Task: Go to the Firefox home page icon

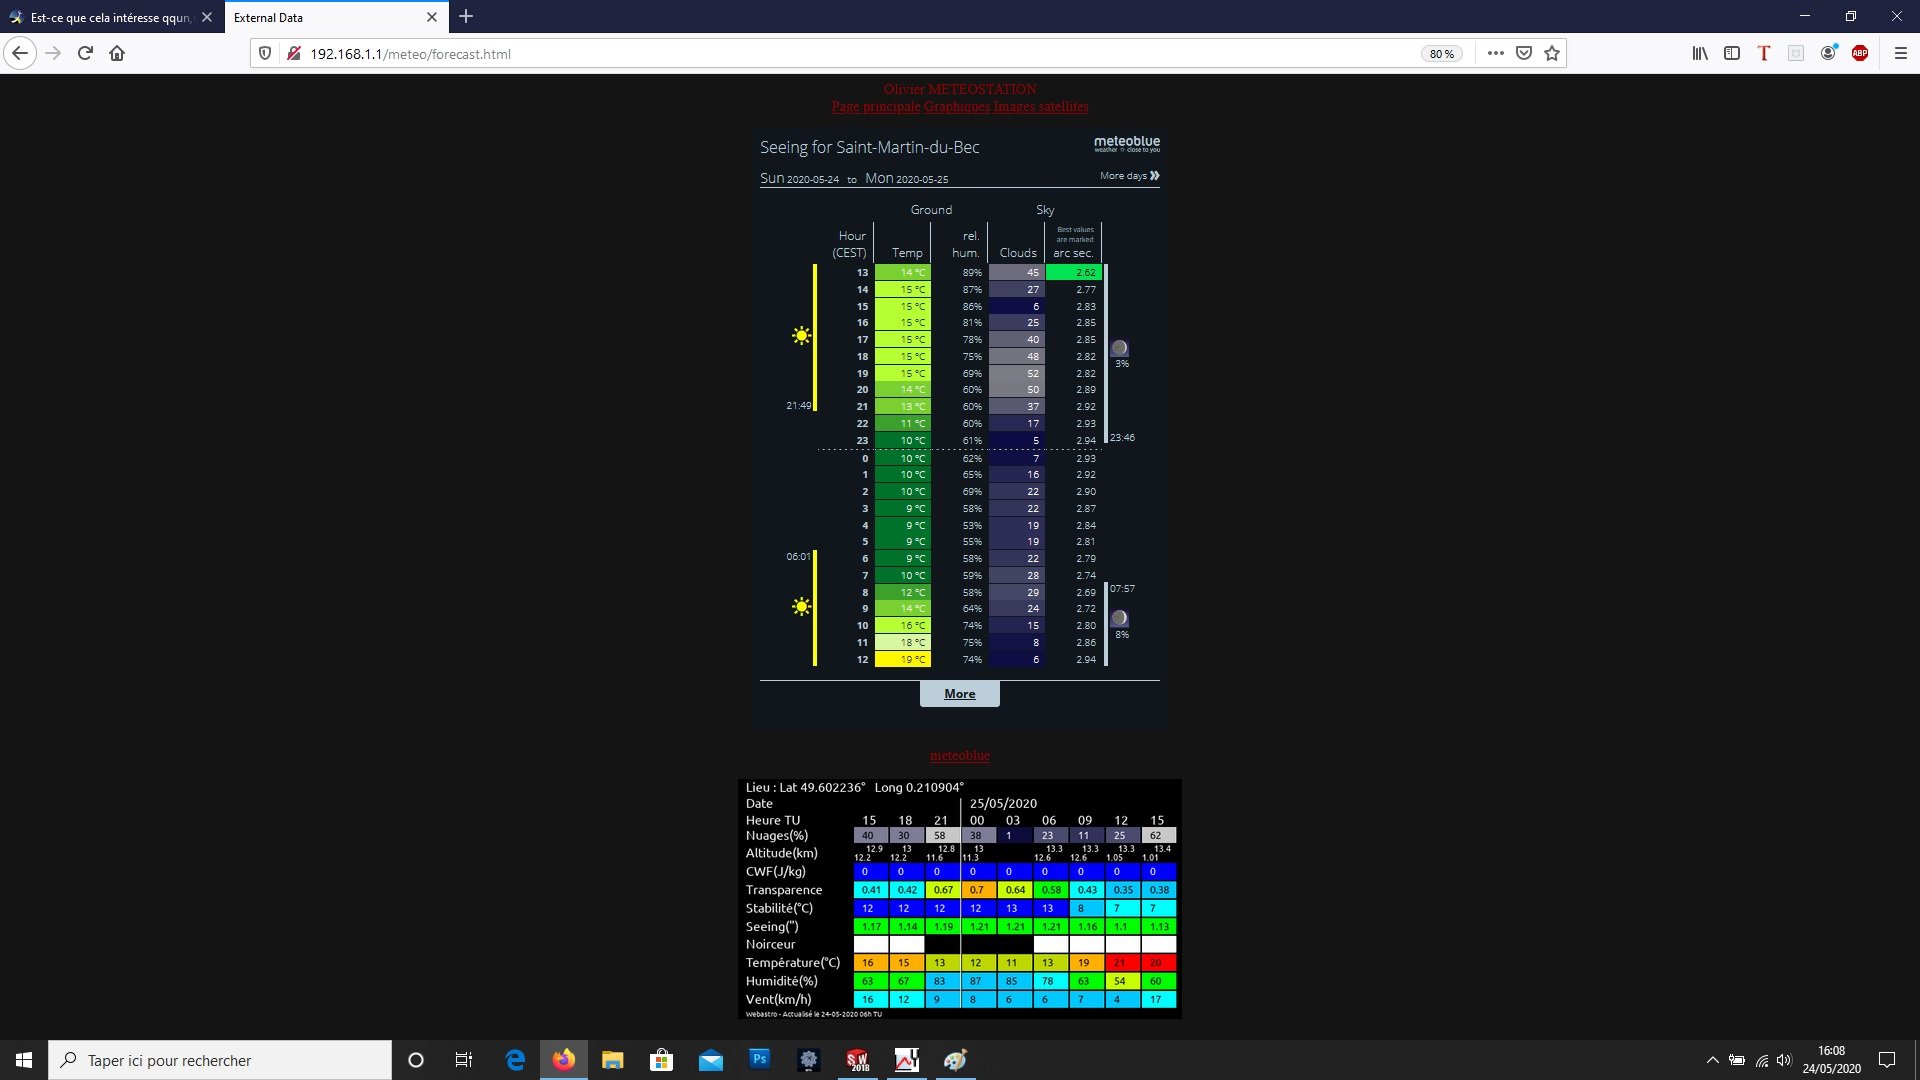Action: (117, 54)
